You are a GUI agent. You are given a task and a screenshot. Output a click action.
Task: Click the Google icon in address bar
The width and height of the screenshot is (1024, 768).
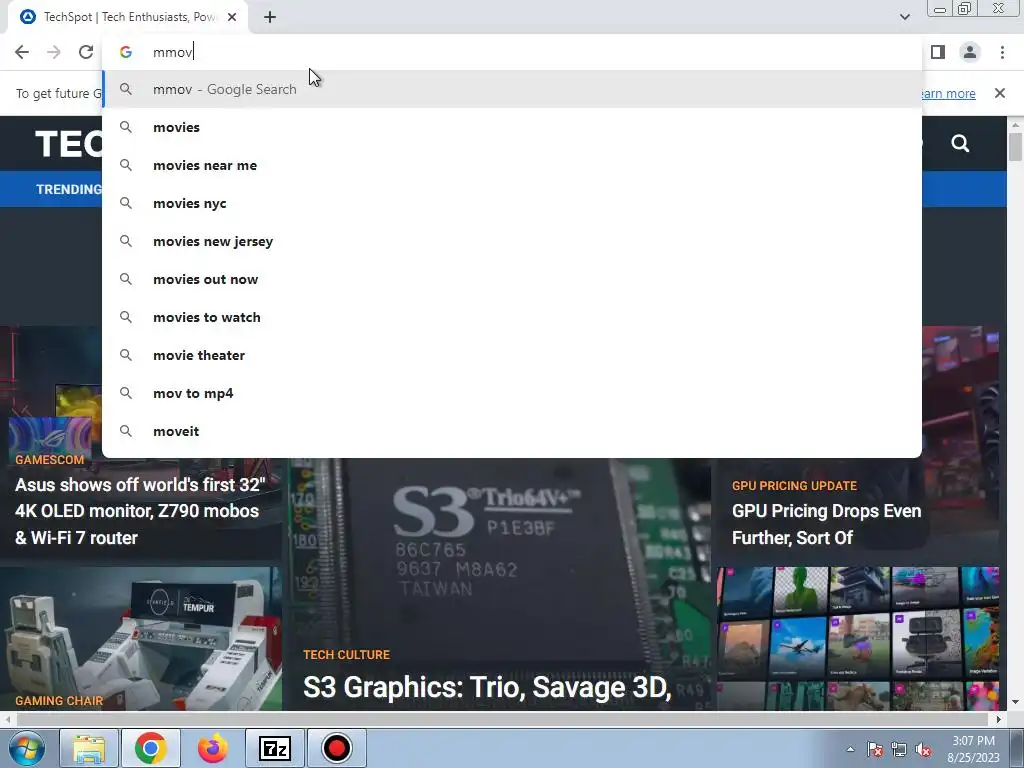pyautogui.click(x=126, y=52)
